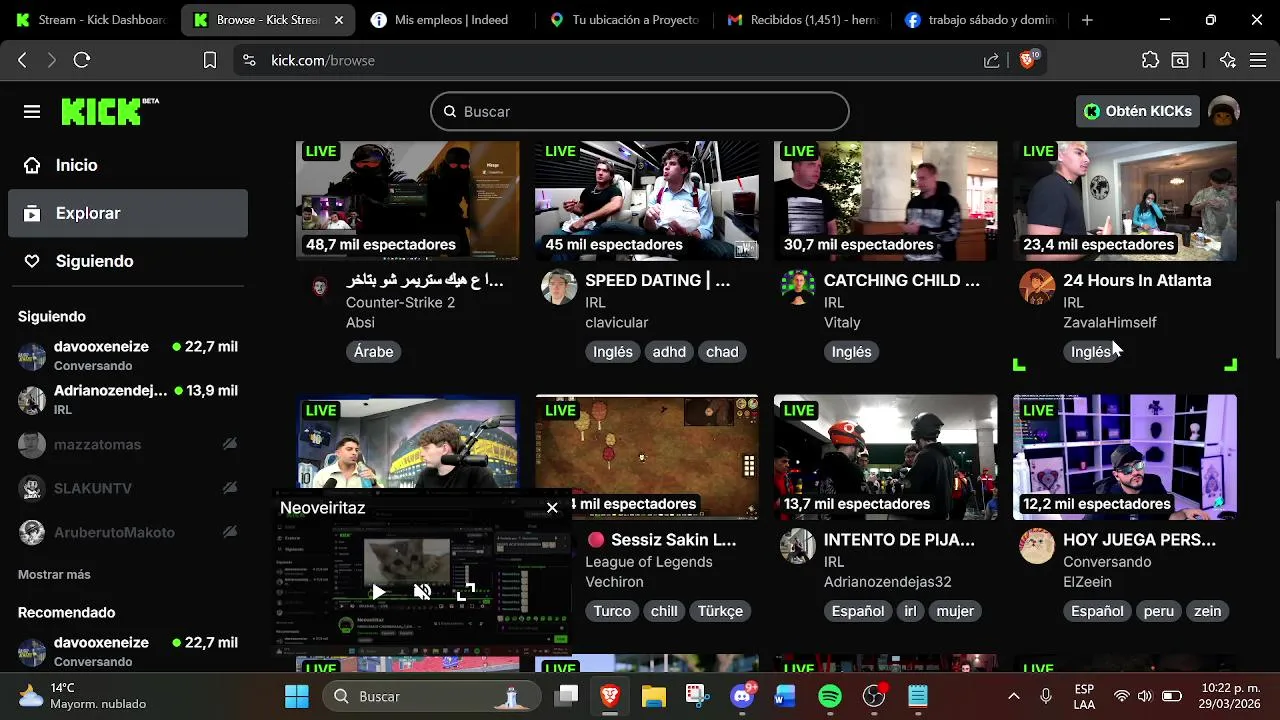Viewport: 1280px width, 720px height.
Task: Open the CATCHING CHILD stream thumbnail
Action: click(x=885, y=200)
